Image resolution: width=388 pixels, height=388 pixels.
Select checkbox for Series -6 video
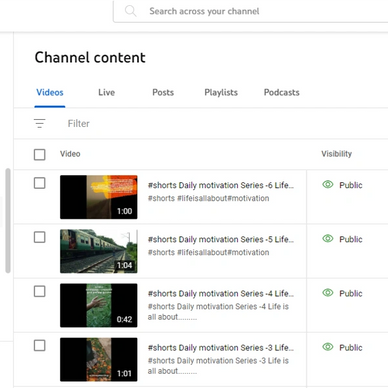40,183
